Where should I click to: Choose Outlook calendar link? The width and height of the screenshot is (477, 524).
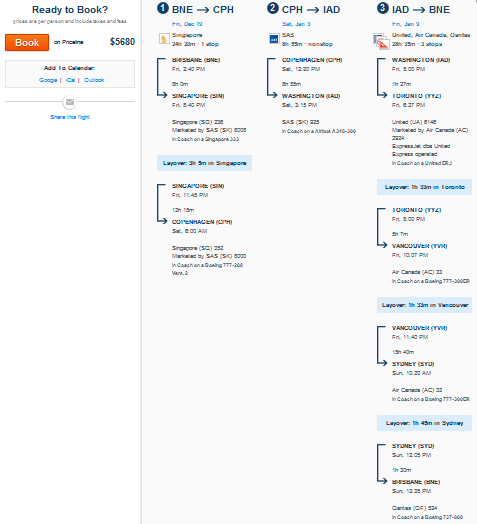(94, 80)
